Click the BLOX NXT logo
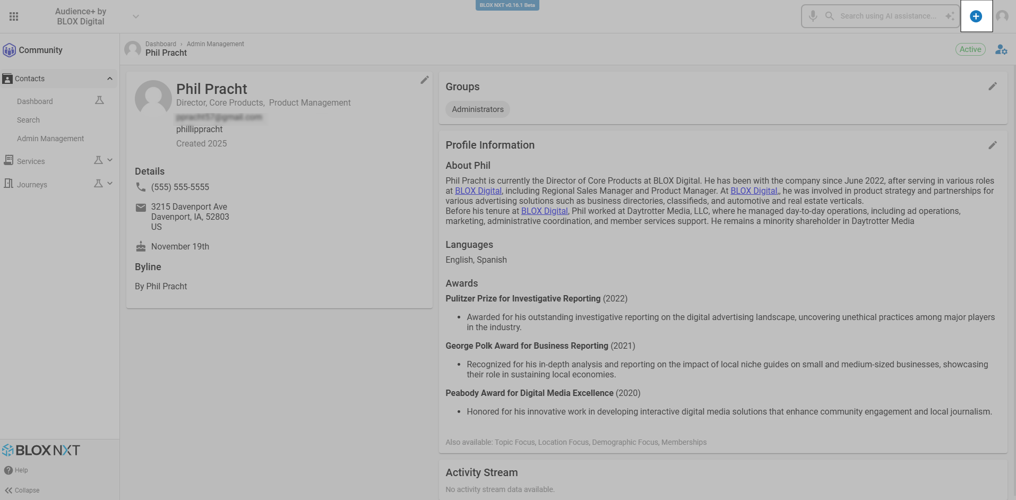This screenshot has width=1016, height=500. click(41, 450)
